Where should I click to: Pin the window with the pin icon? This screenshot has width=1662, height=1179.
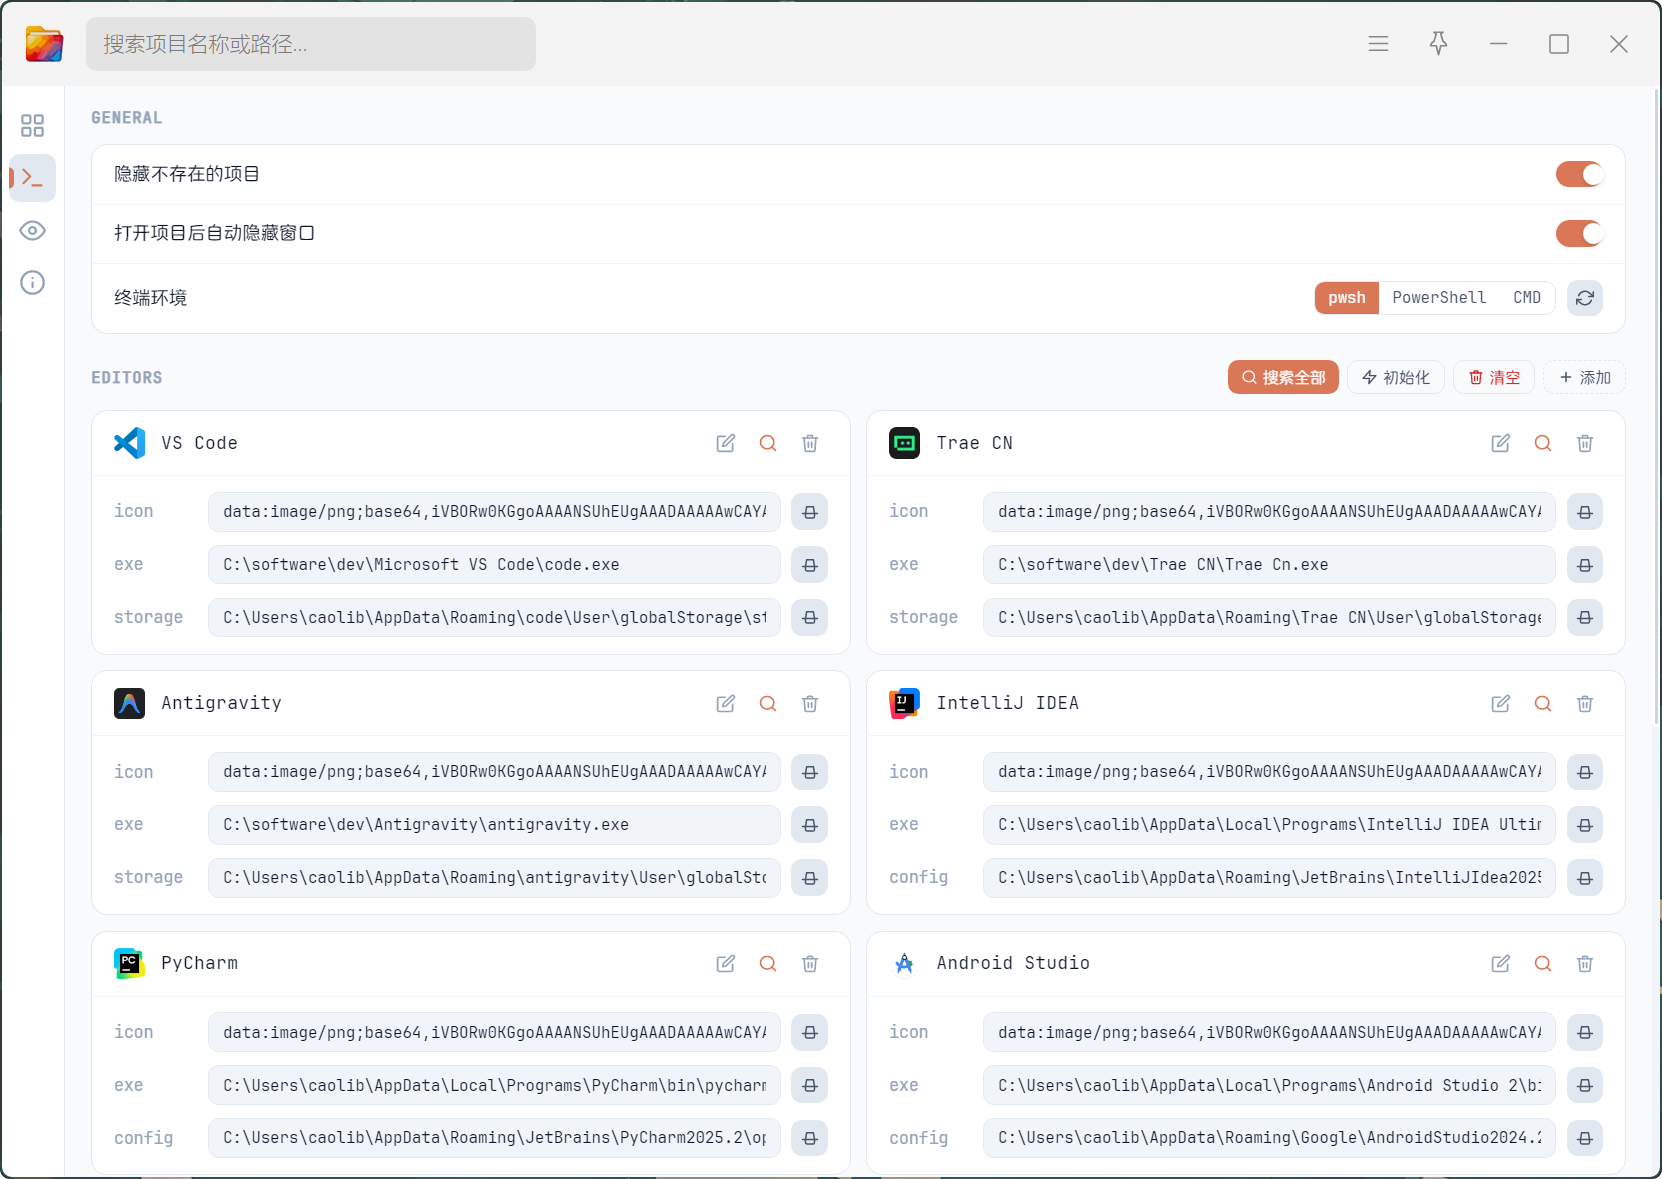pos(1438,44)
